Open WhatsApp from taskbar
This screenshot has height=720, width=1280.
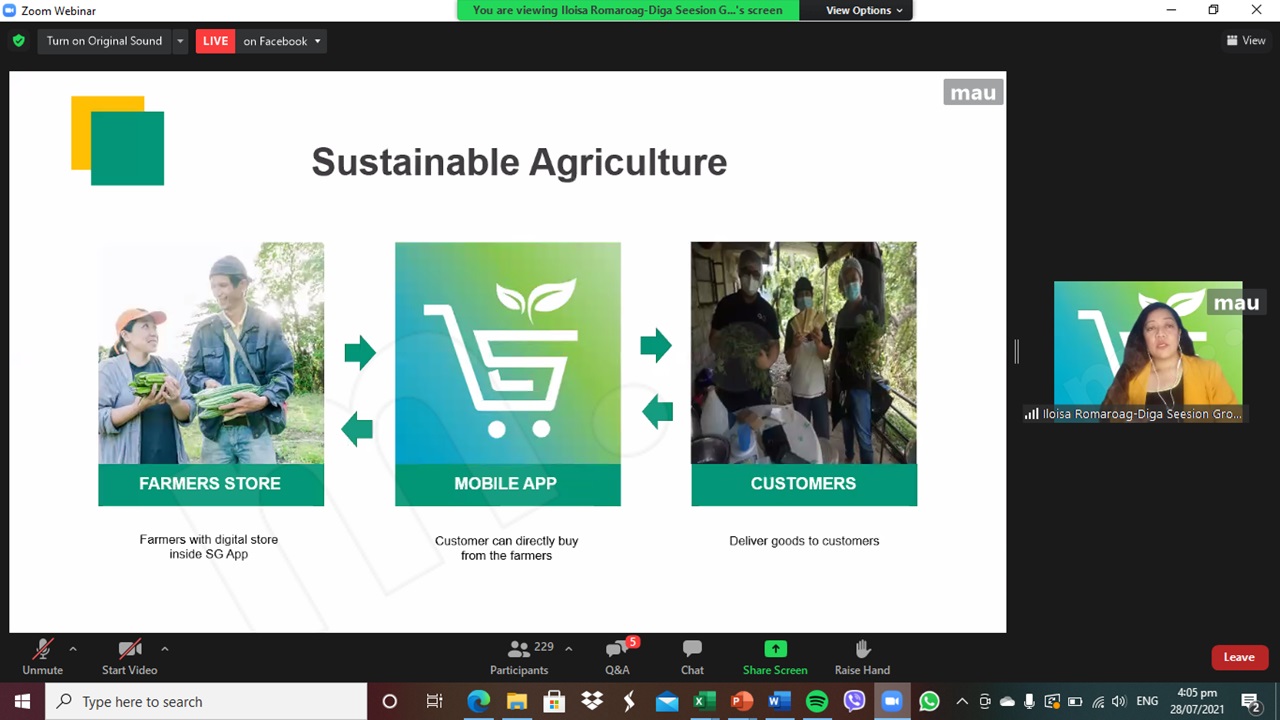tap(929, 701)
